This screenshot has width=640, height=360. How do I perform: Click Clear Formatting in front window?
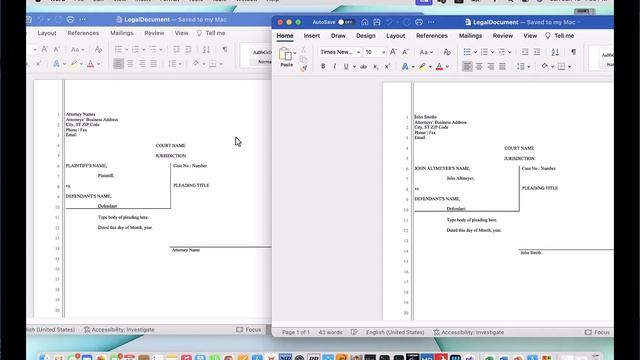tap(447, 52)
